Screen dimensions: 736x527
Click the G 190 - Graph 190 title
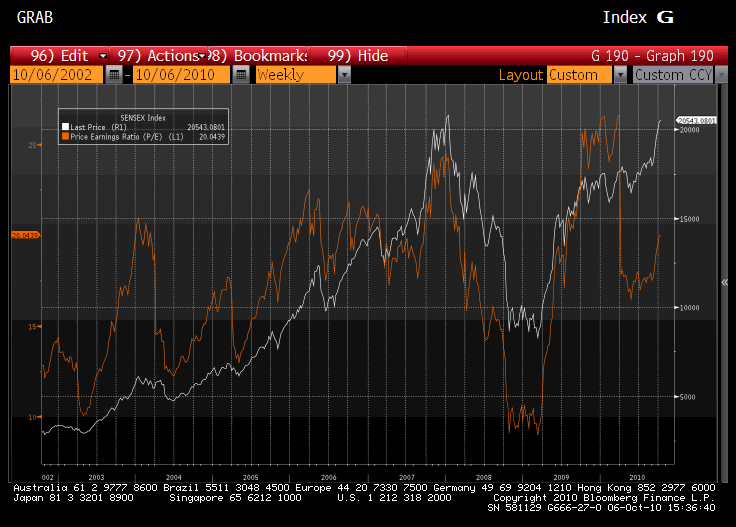click(x=652, y=56)
